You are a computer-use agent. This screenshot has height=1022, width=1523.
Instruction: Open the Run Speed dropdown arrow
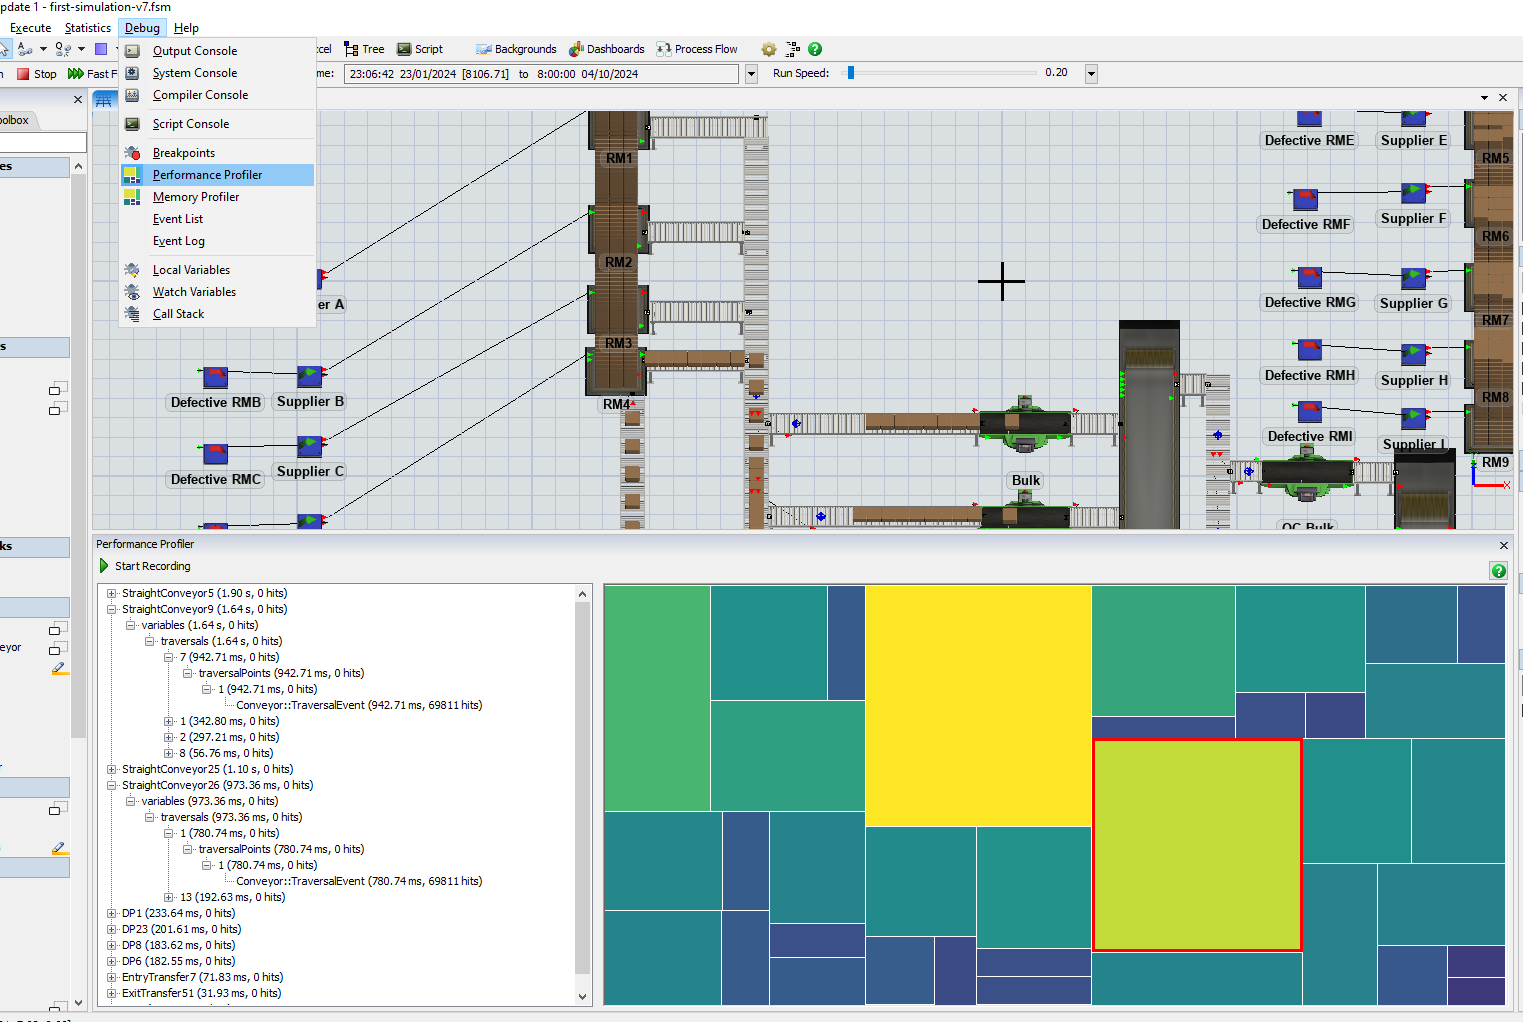click(x=1091, y=73)
